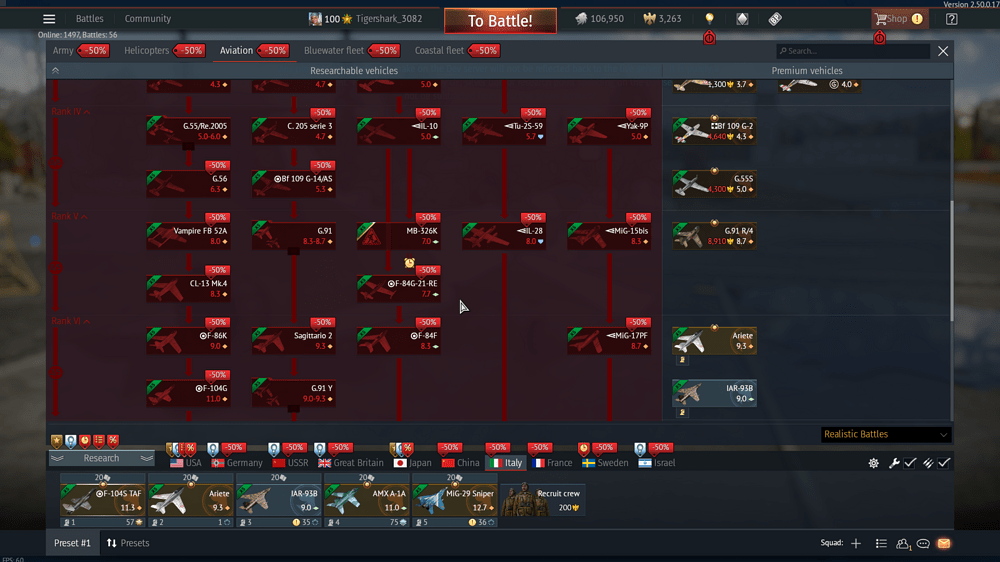The image size is (1000, 562).
Task: Click the lightbulb icon in top bar
Action: pyautogui.click(x=709, y=18)
